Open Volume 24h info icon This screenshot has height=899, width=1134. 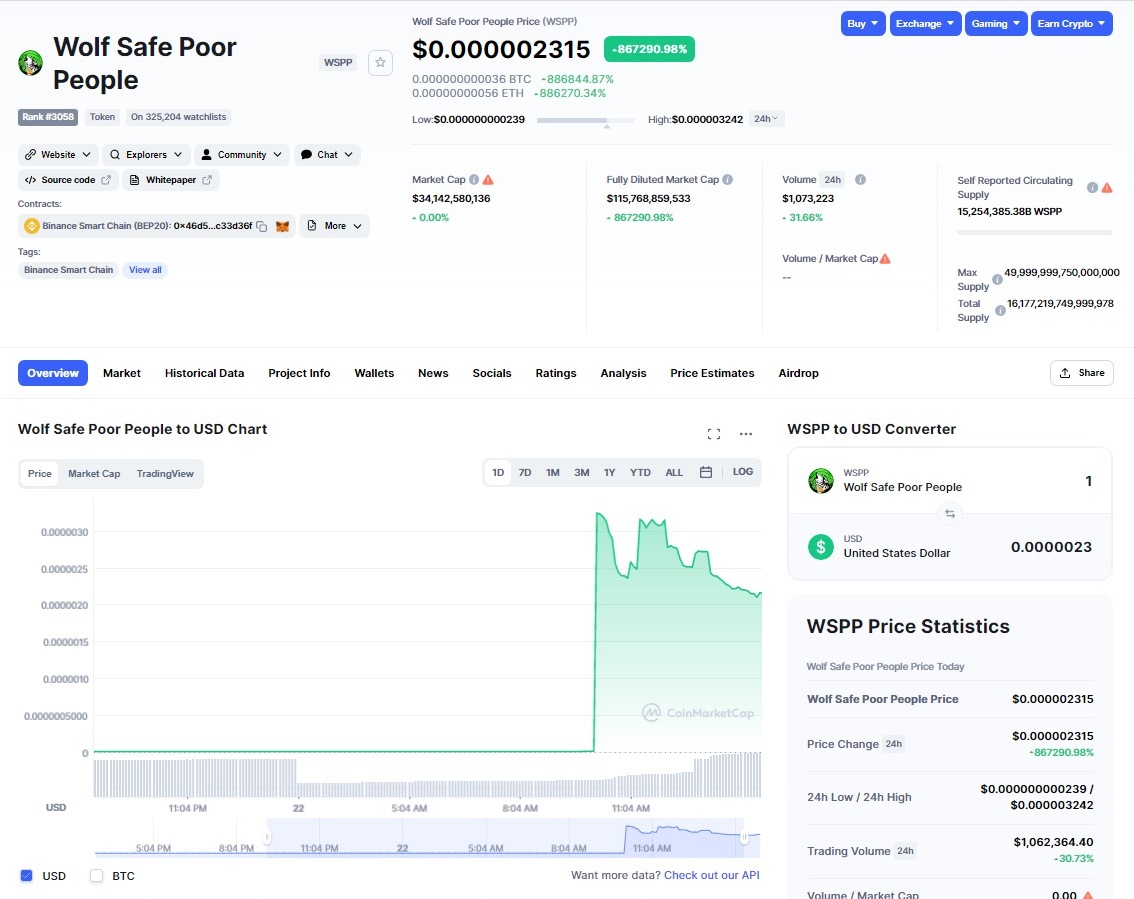pyautogui.click(x=861, y=179)
